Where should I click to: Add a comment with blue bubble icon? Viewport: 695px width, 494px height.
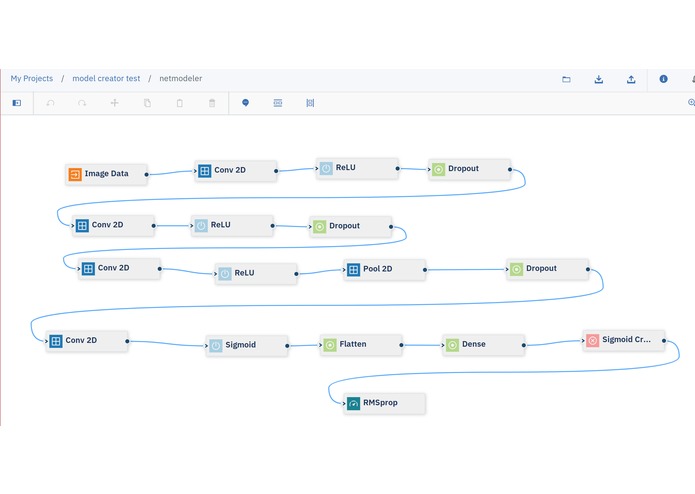[x=245, y=103]
